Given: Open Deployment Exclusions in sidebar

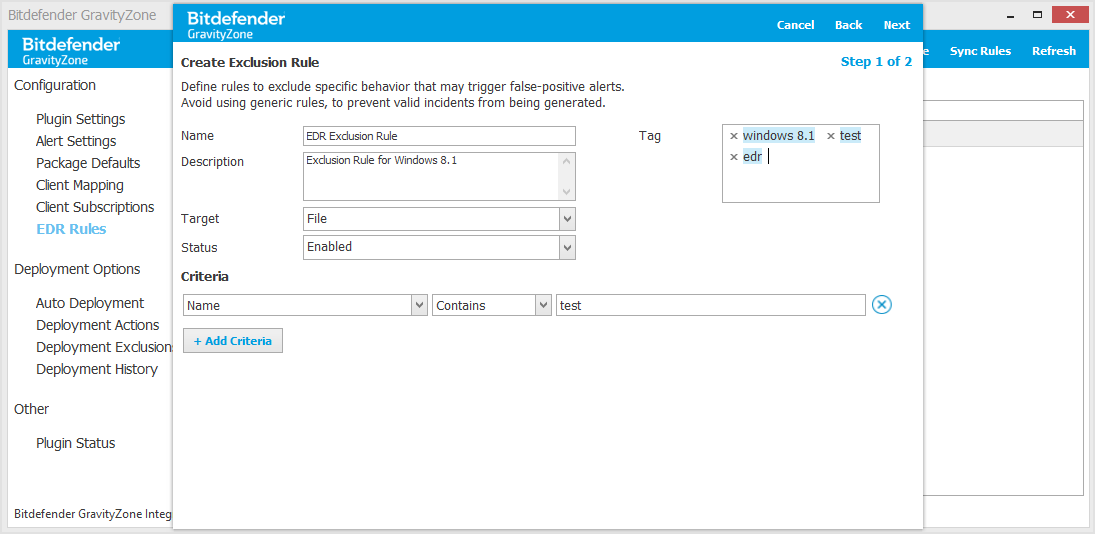Looking at the screenshot, I should (x=104, y=347).
